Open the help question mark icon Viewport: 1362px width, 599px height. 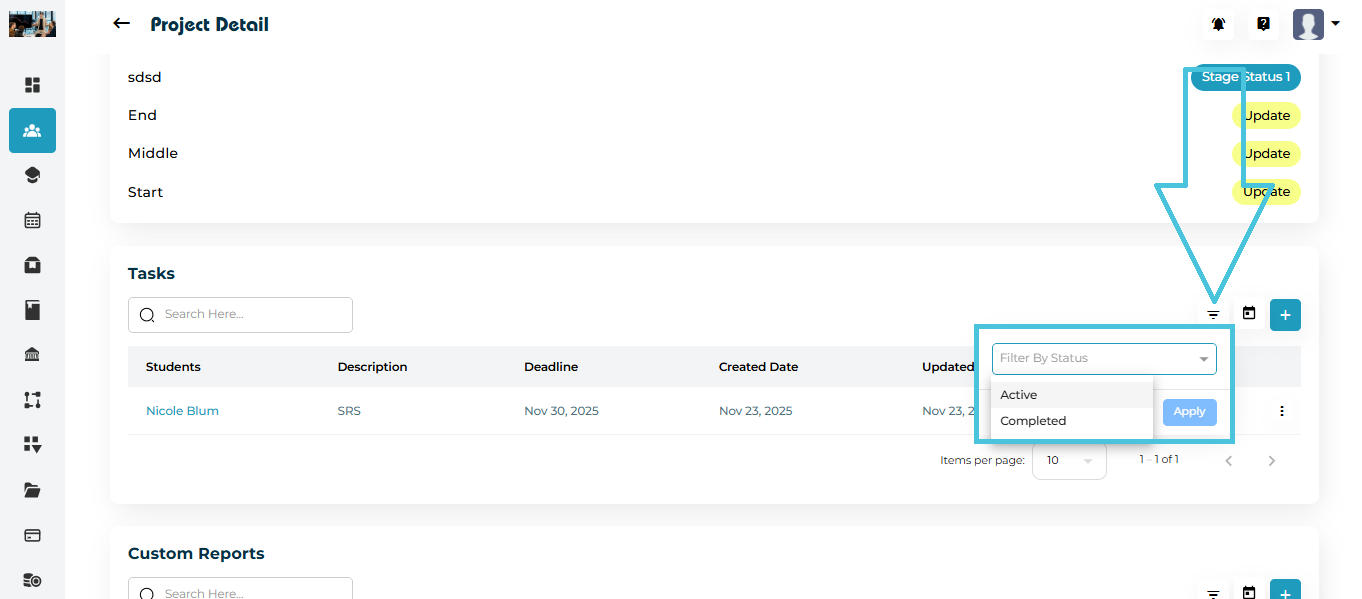point(1263,24)
